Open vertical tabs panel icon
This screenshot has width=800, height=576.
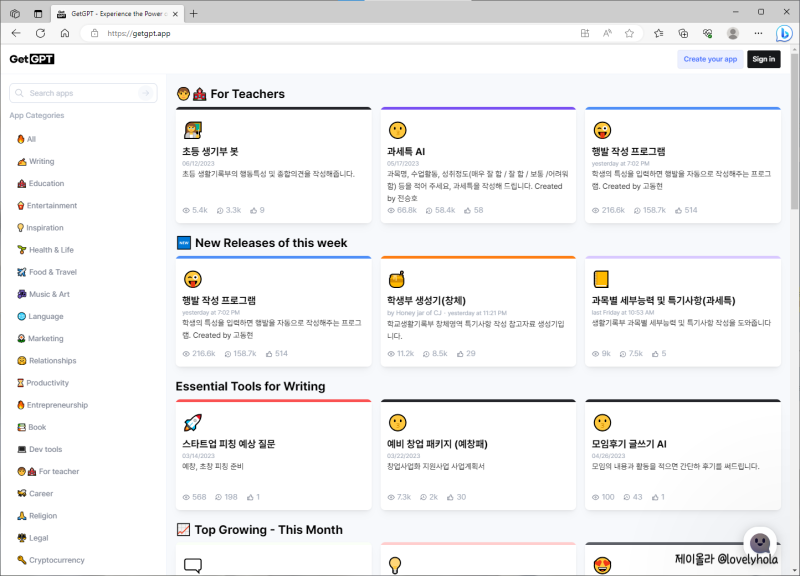38,14
